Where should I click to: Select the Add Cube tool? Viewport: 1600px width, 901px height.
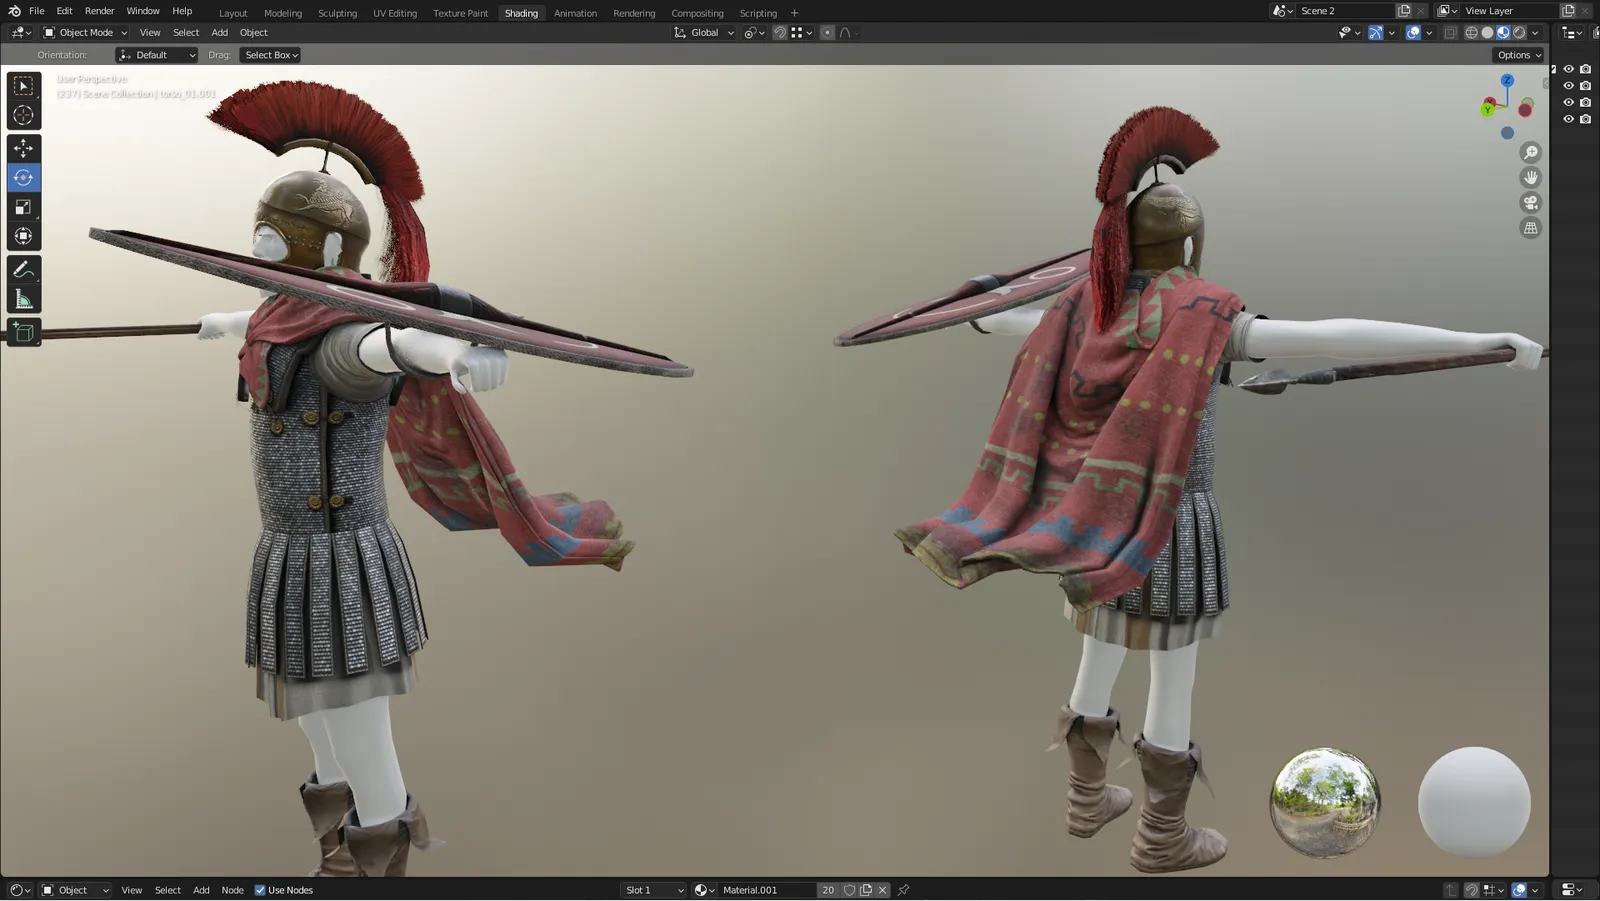(x=23, y=332)
